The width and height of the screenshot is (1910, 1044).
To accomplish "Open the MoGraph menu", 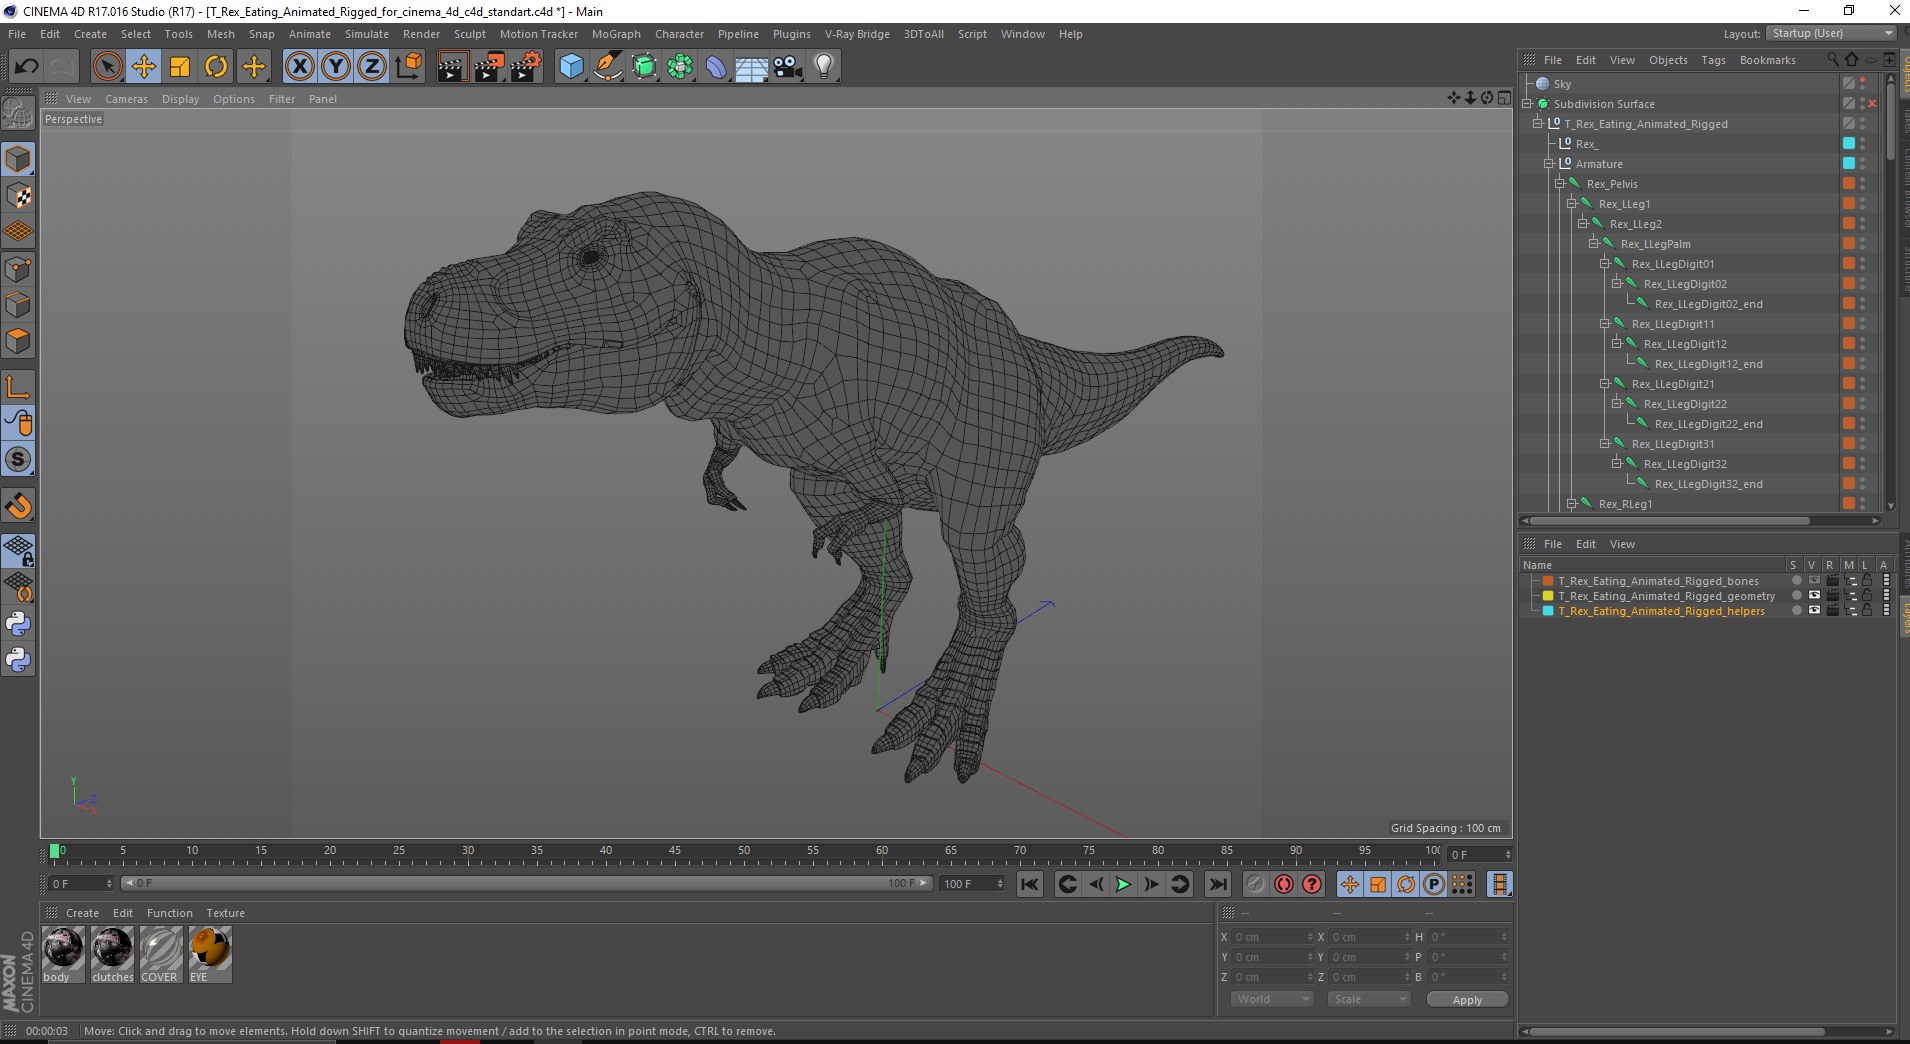I will 616,34.
